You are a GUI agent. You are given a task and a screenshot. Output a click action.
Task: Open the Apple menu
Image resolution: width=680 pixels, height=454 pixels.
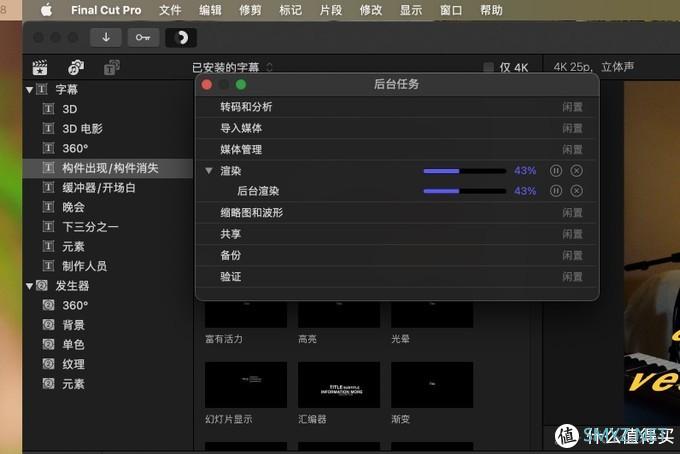[46, 10]
